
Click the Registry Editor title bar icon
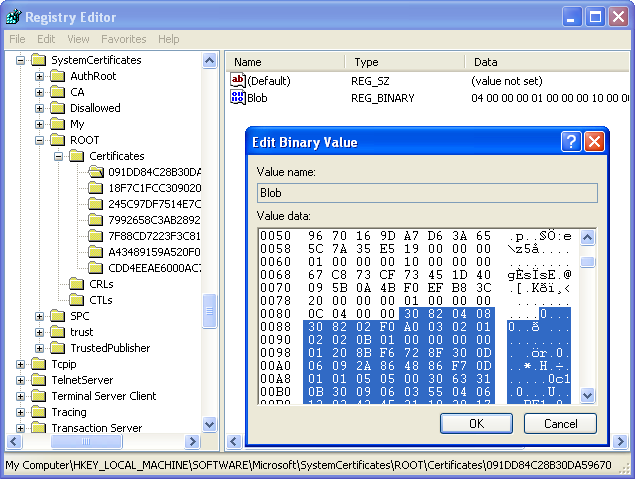coord(13,16)
